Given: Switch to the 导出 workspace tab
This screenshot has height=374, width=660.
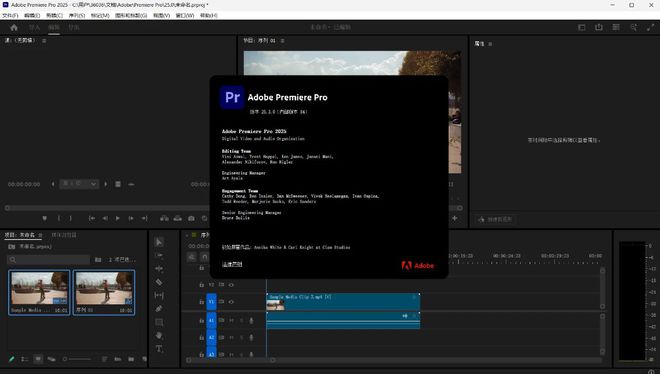Looking at the screenshot, I should [x=74, y=27].
